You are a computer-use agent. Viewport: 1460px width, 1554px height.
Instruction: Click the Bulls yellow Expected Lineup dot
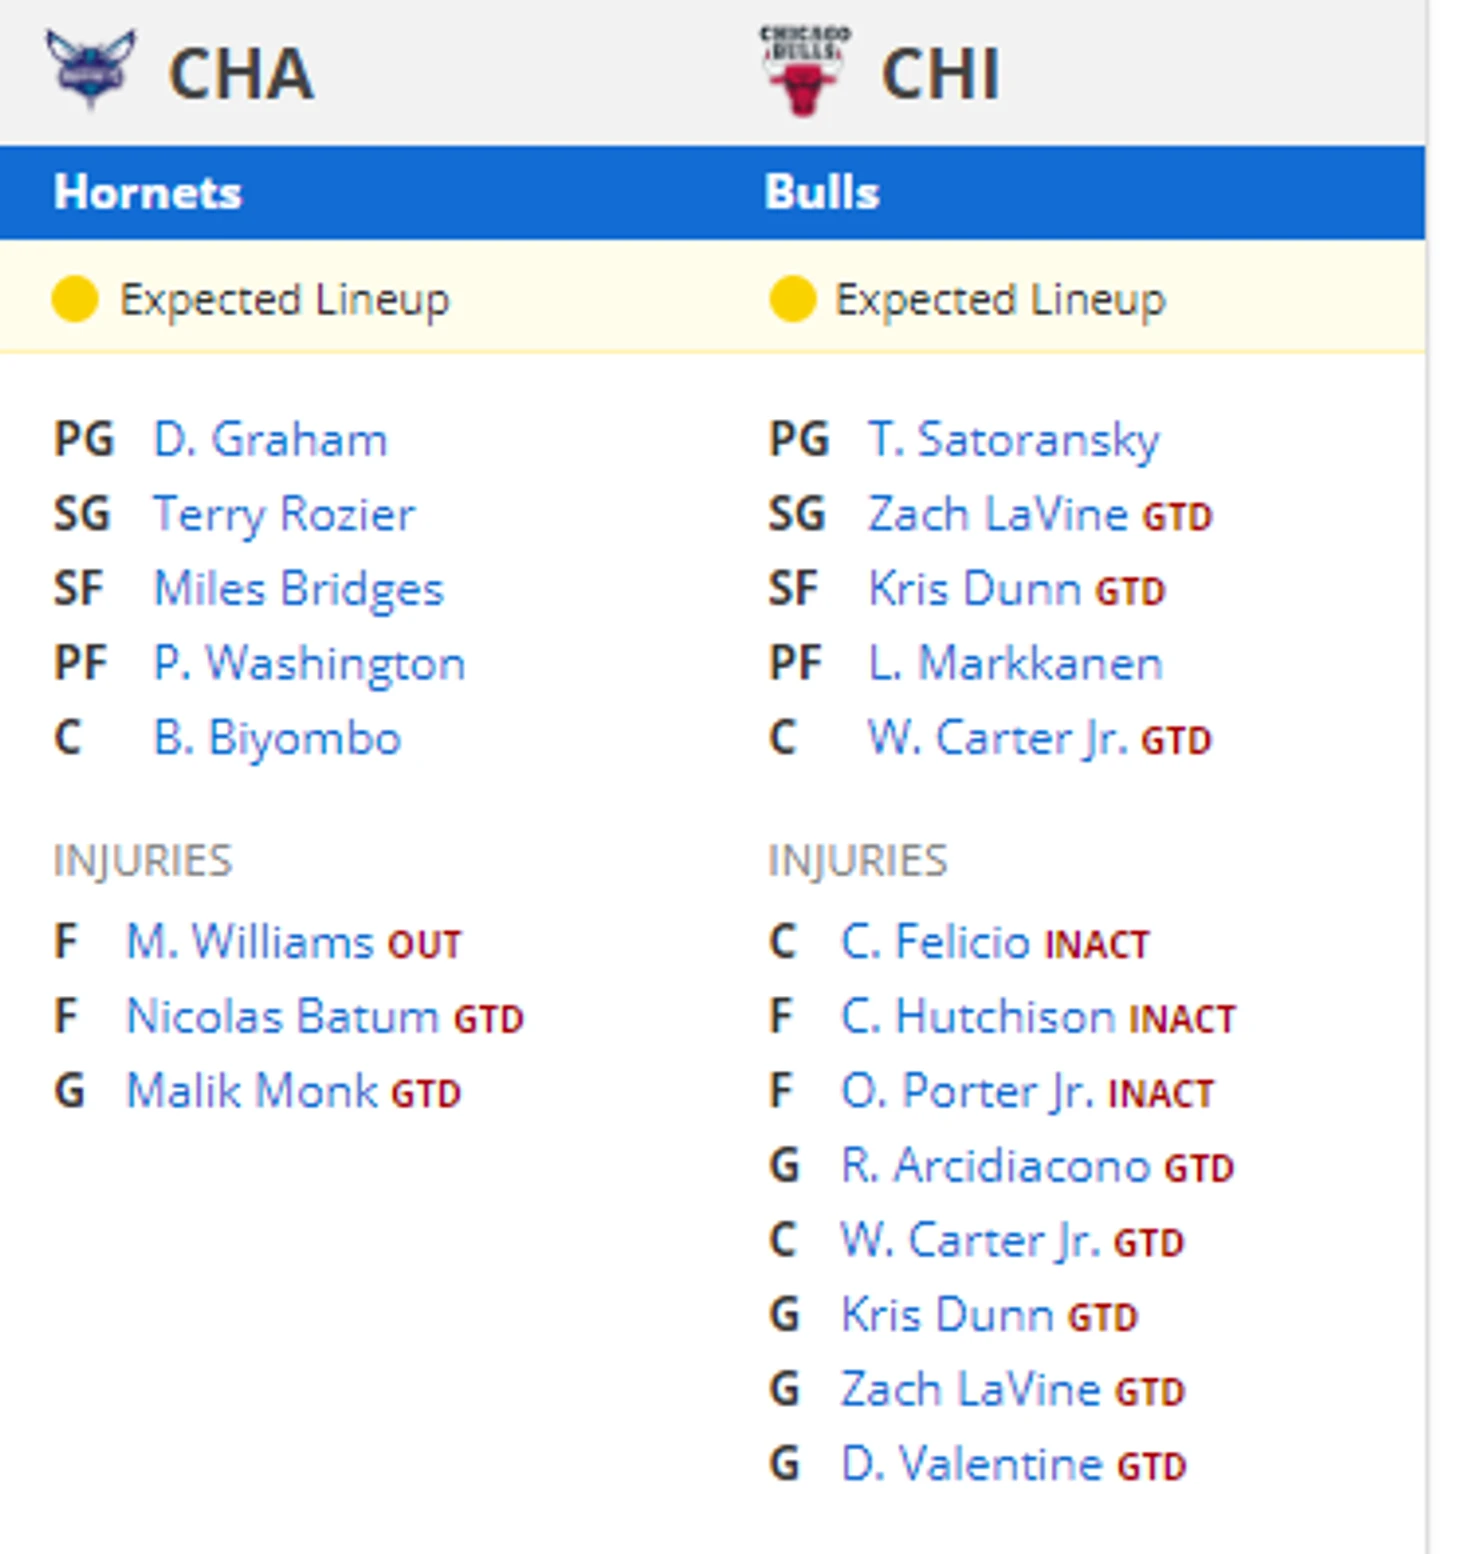(792, 299)
